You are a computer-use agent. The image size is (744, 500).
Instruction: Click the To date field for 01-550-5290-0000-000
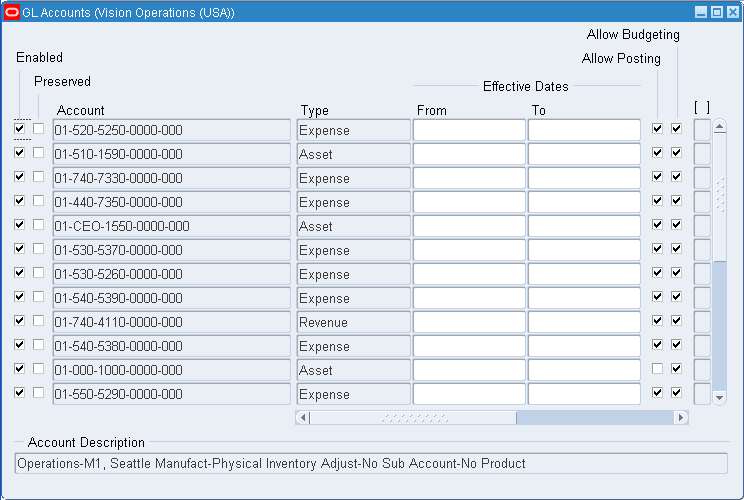(x=584, y=394)
